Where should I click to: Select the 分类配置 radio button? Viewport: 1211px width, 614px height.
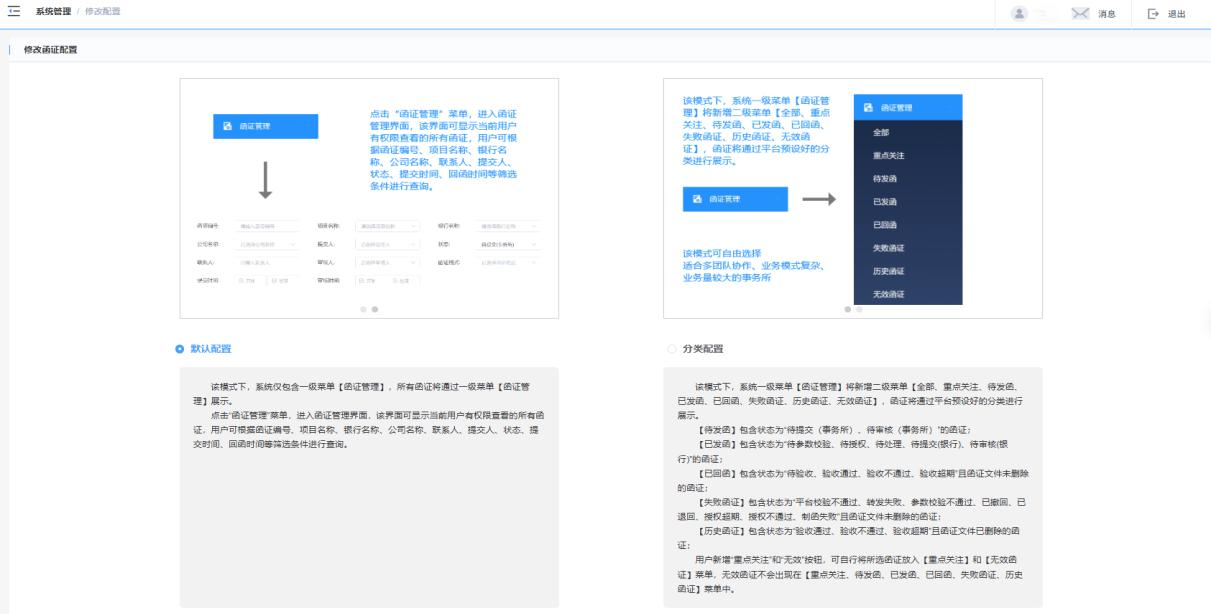(671, 349)
